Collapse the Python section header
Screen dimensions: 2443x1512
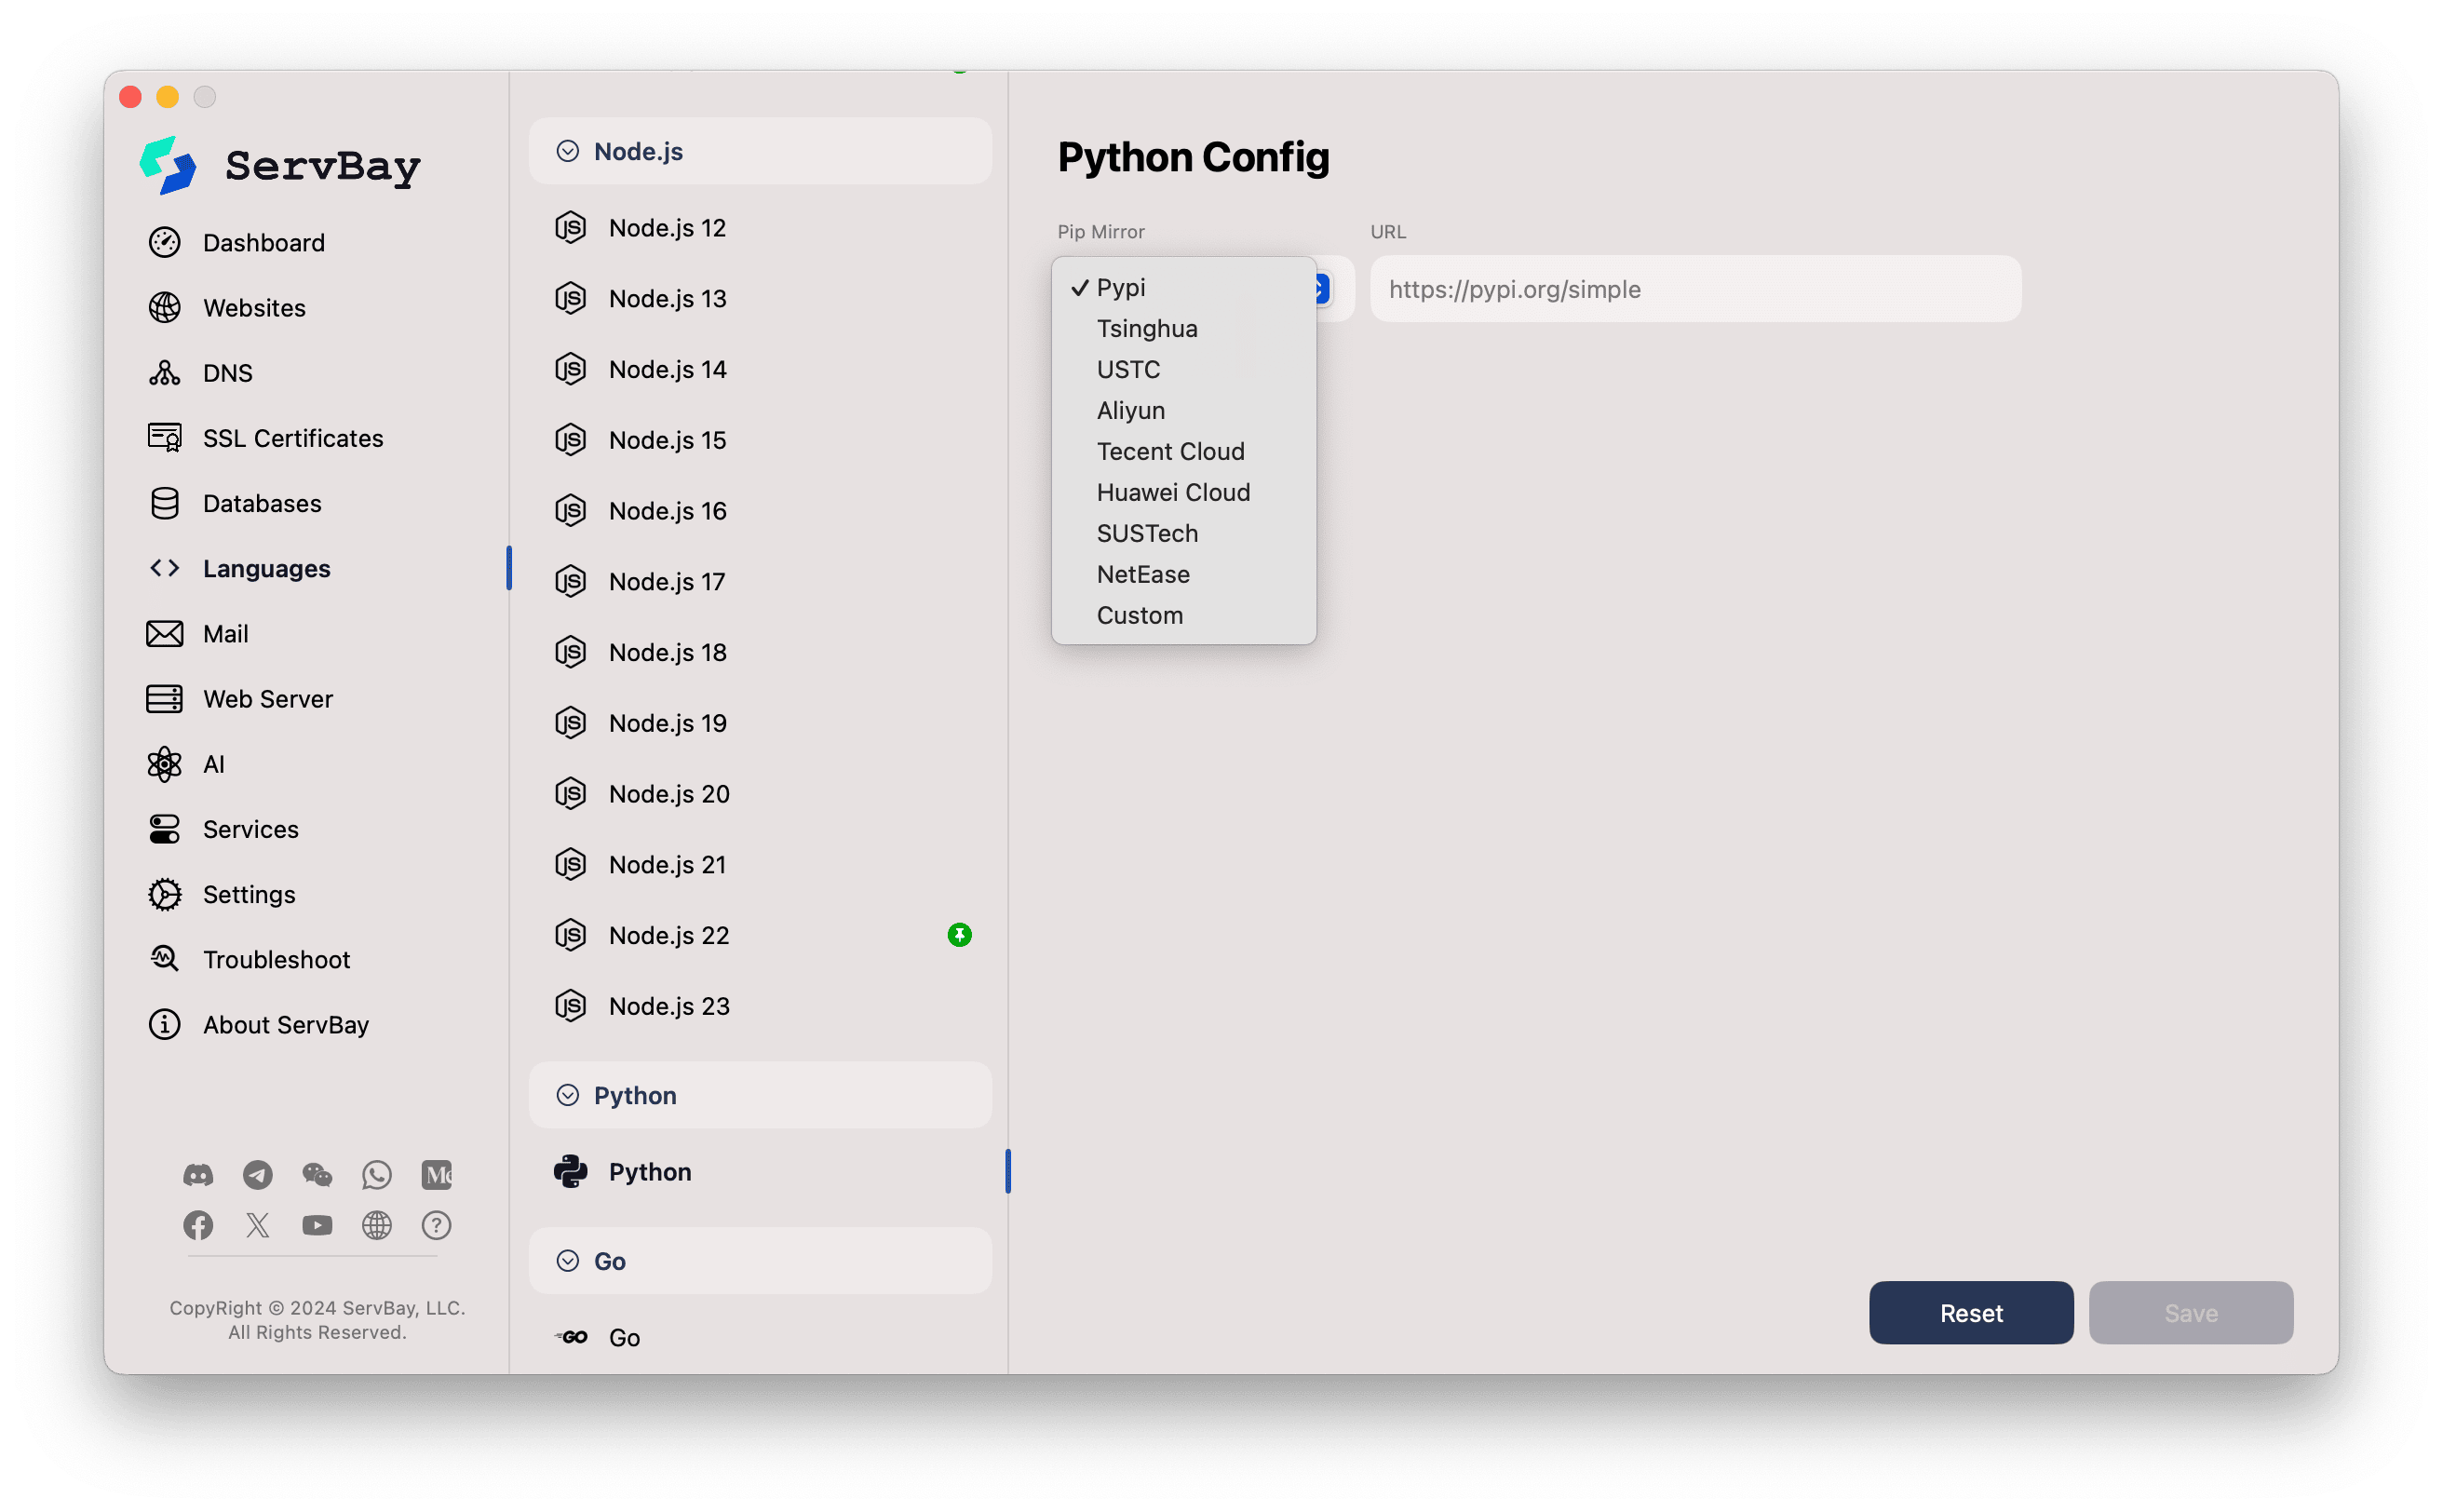click(x=568, y=1095)
